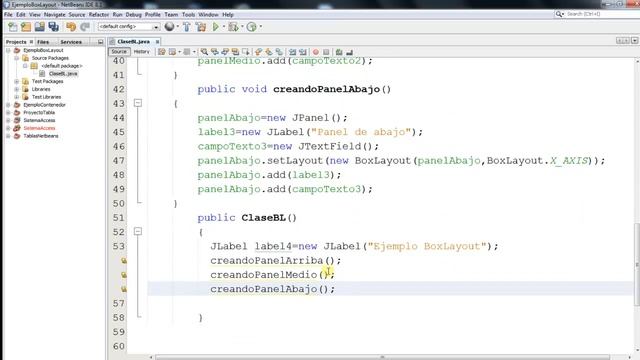Select the ClaseBL.java editor tab

tap(133, 42)
